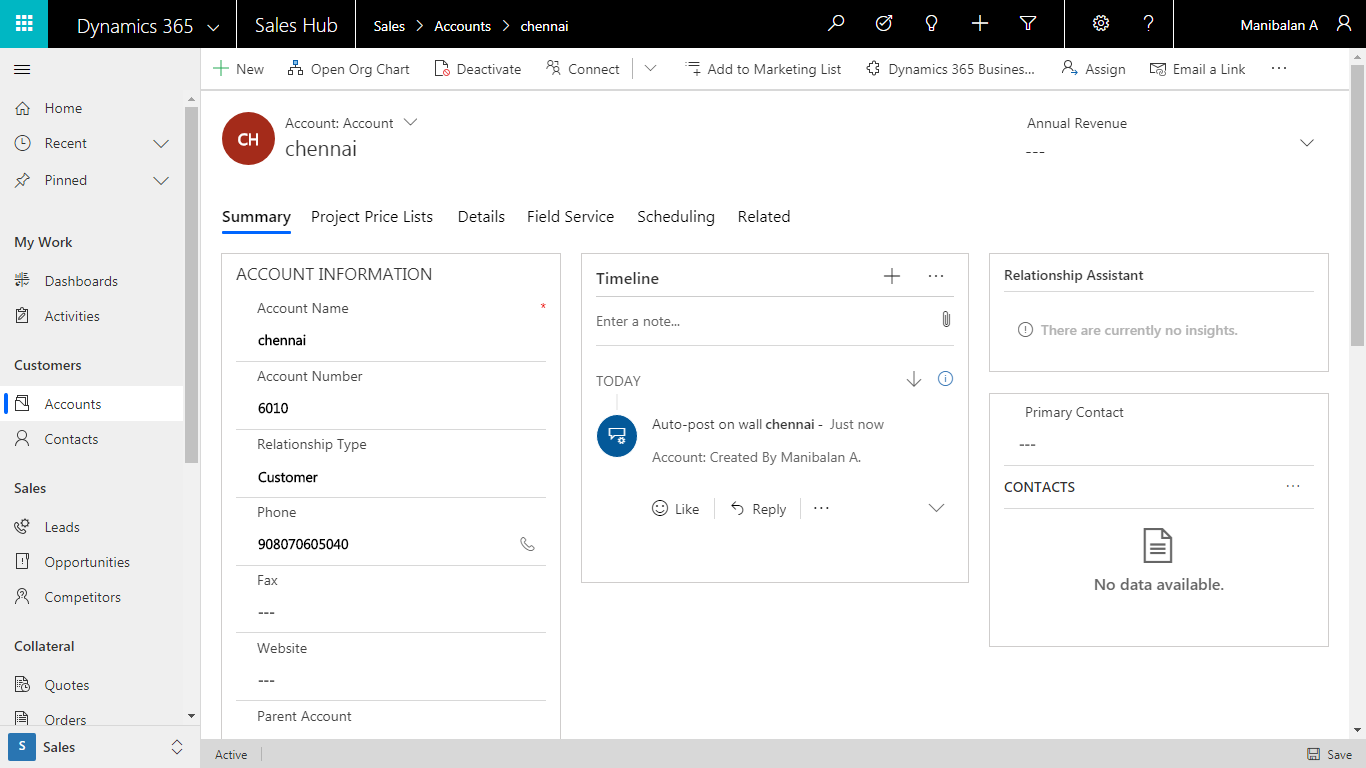Click Add to Marketing List
Screen dimensions: 1366x768
(x=763, y=69)
